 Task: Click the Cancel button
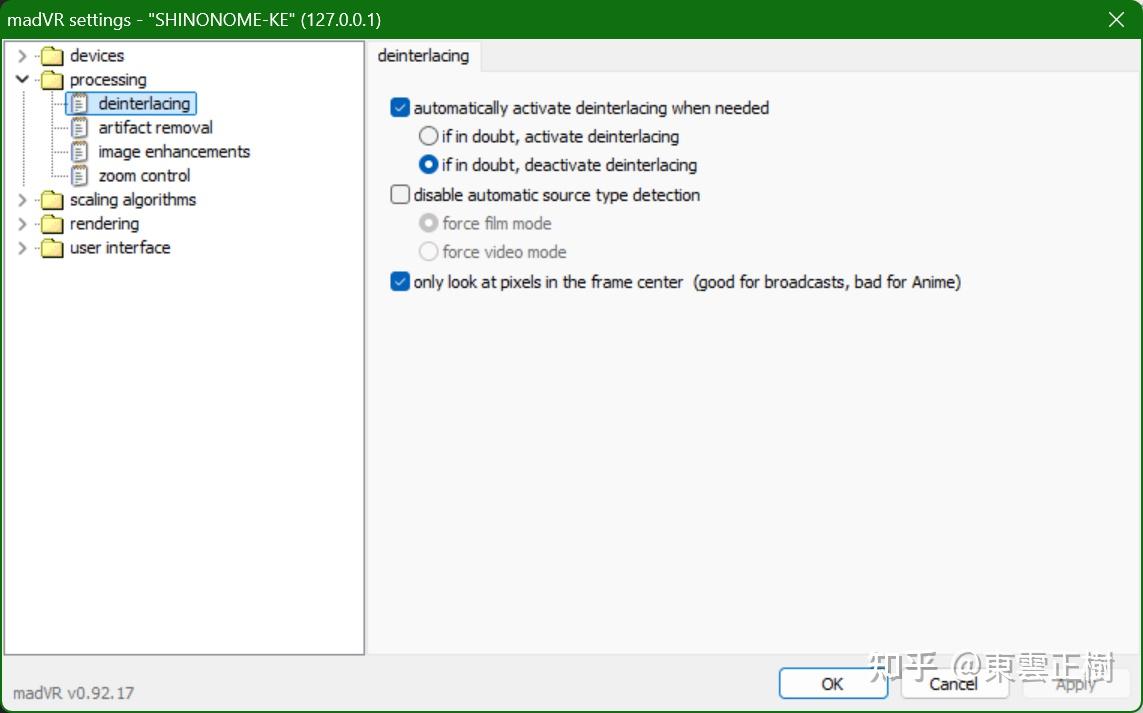point(953,684)
